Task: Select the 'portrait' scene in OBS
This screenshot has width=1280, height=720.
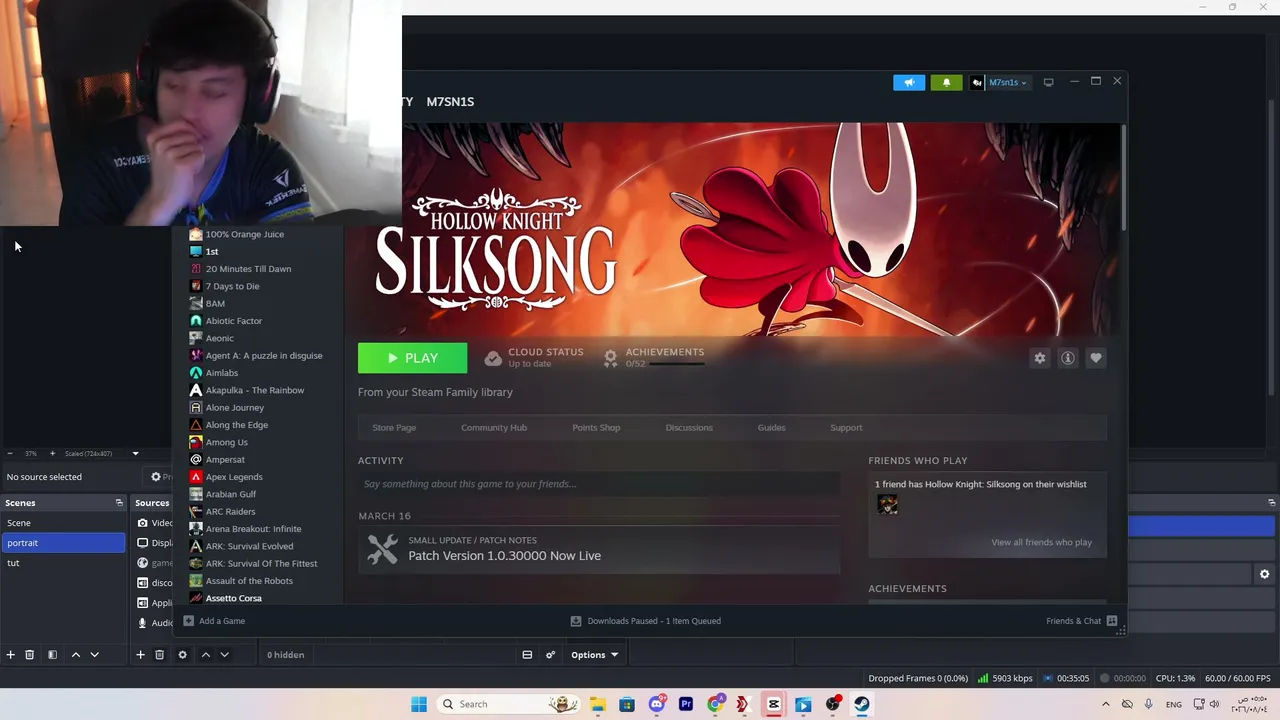Action: point(63,543)
